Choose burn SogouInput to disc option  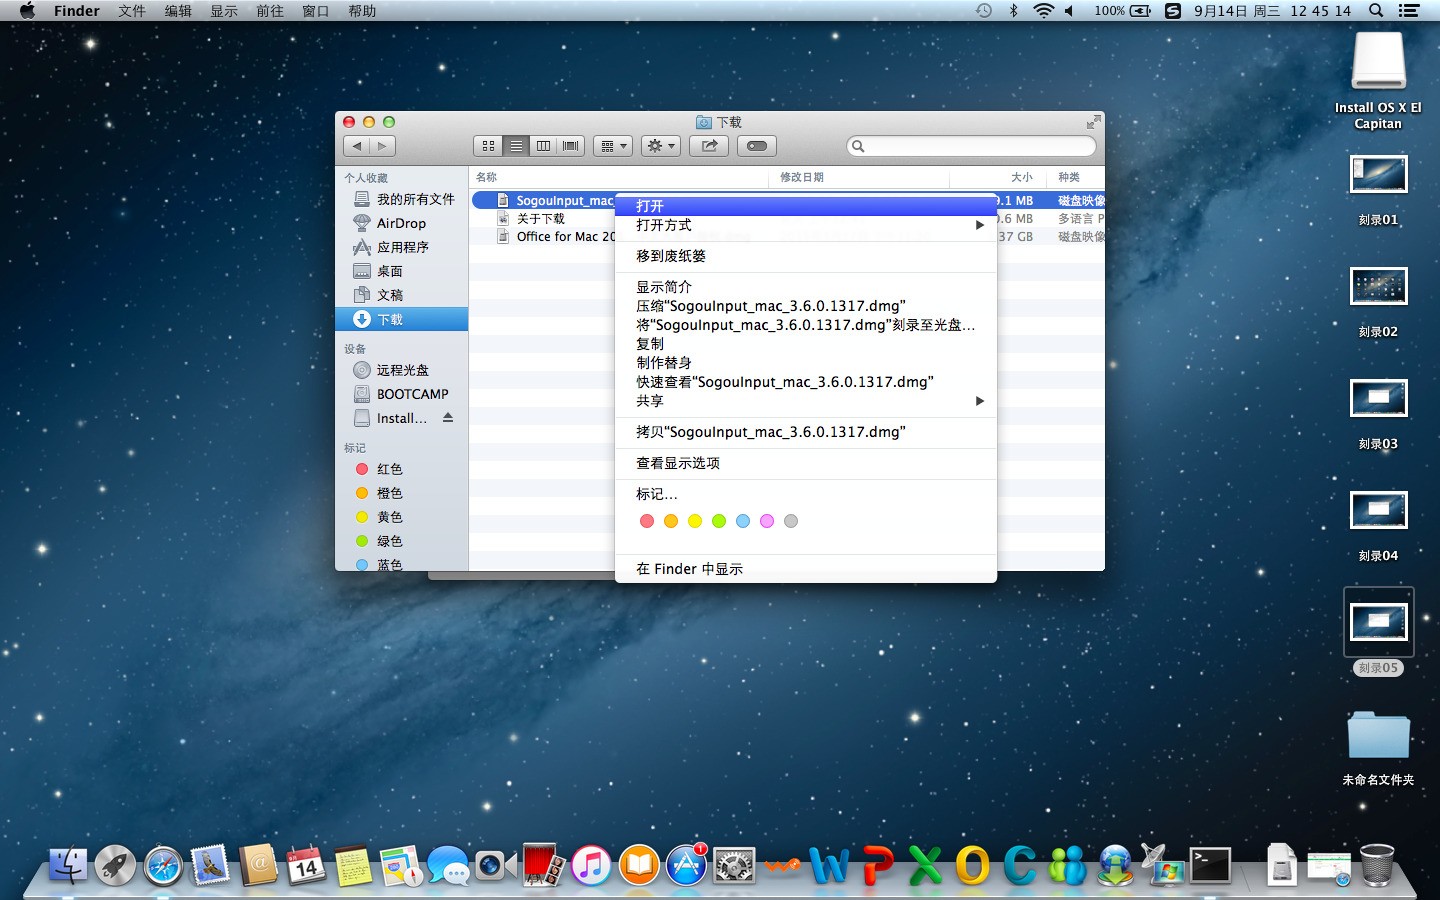click(x=806, y=325)
